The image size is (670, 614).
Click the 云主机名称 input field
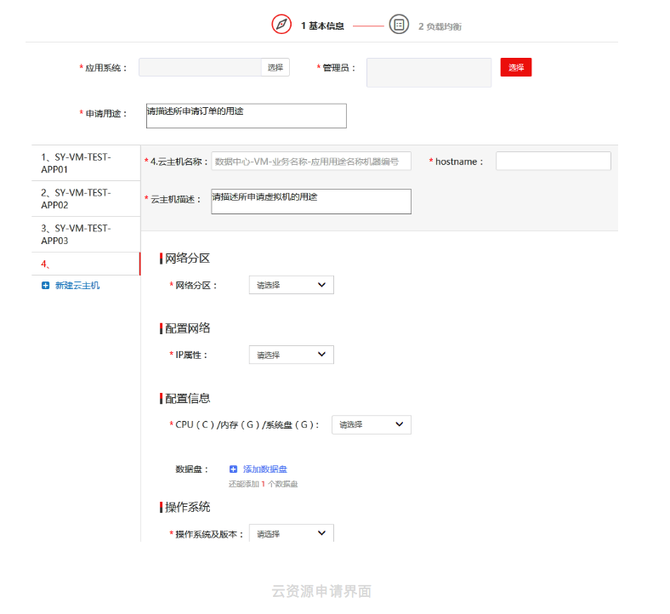[311, 161]
